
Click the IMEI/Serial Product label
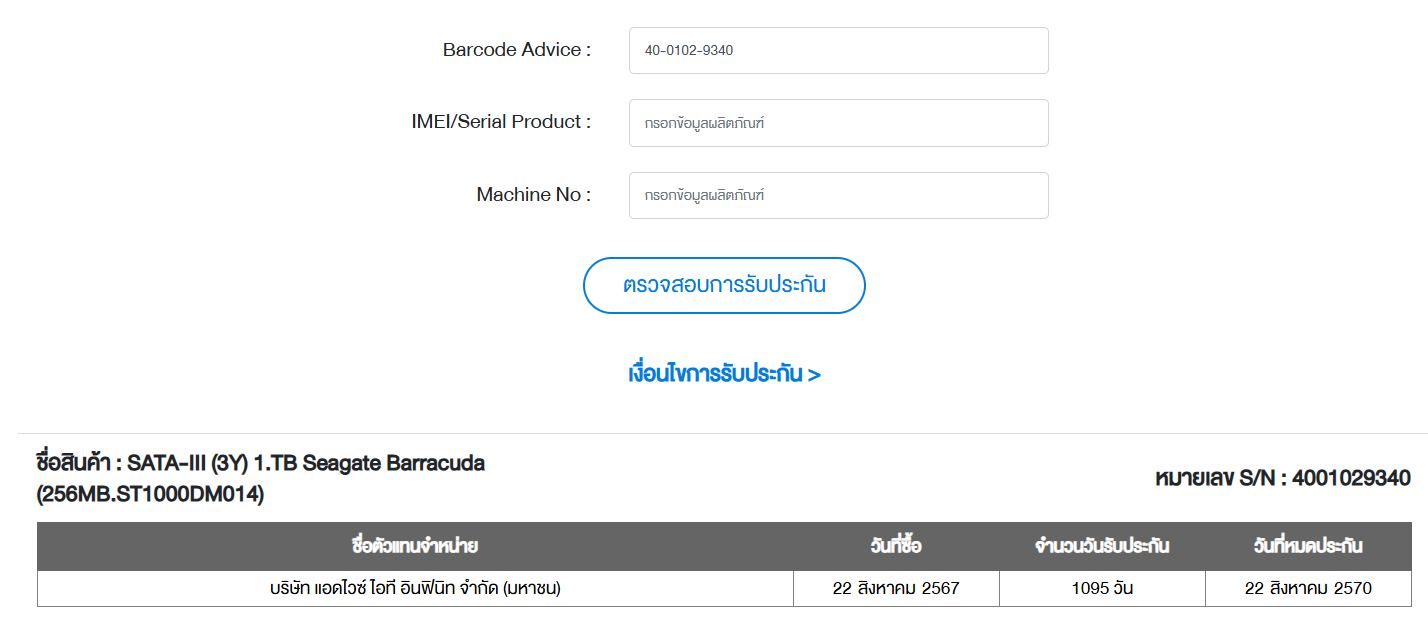click(501, 122)
